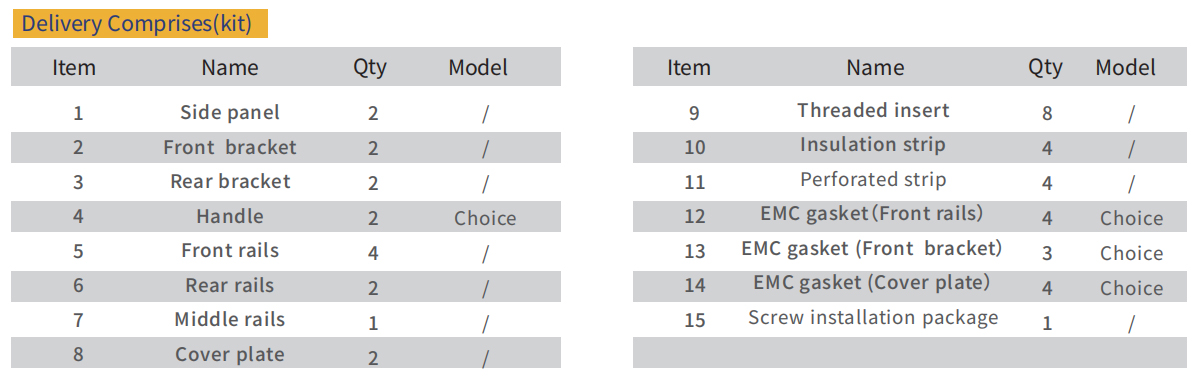The width and height of the screenshot is (1201, 376).
Task: Click the Model header in left table
Action: (478, 68)
